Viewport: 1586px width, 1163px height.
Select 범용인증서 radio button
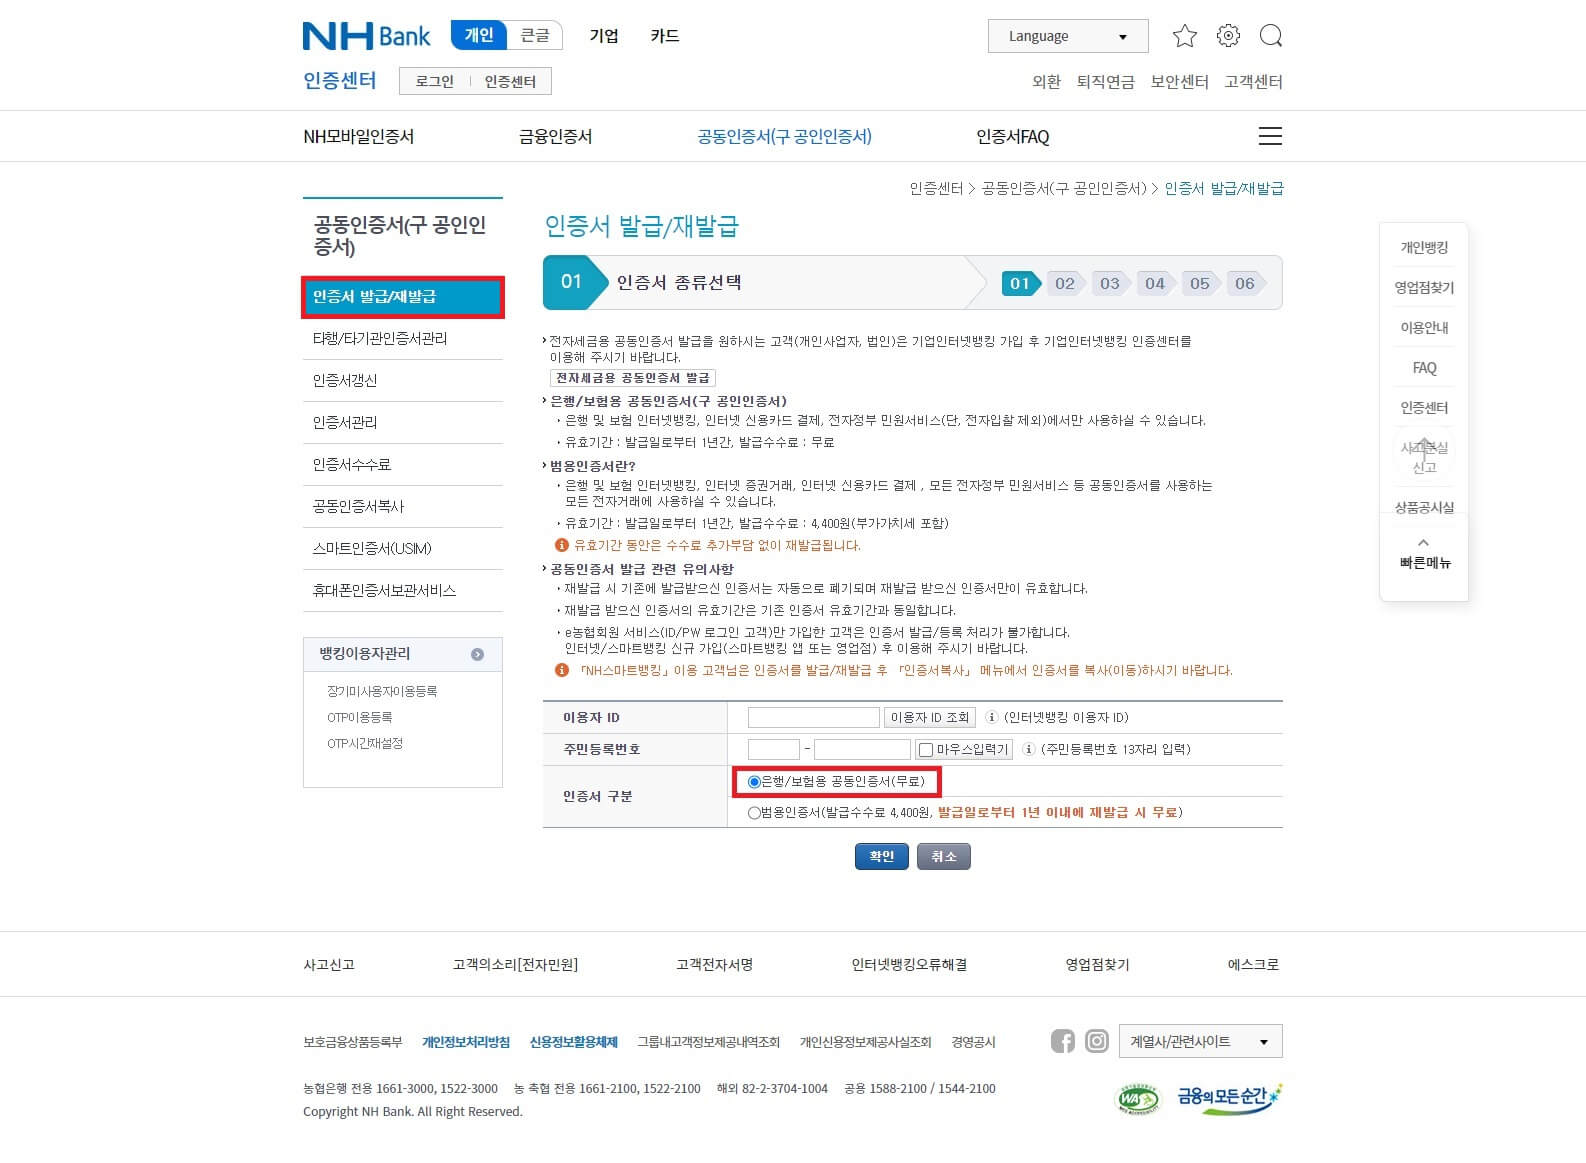click(x=754, y=813)
